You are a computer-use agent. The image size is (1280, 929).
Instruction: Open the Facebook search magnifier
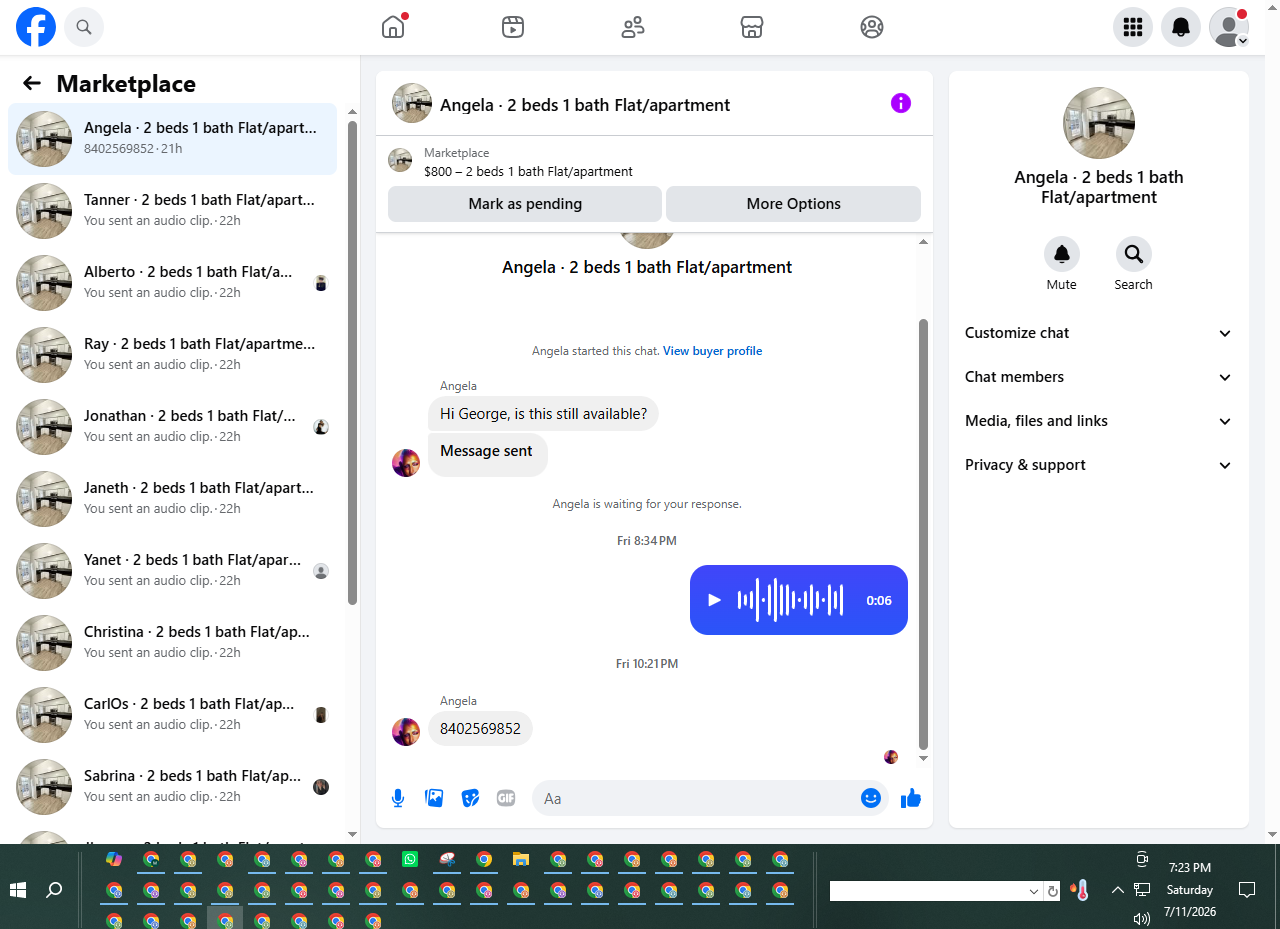(x=84, y=27)
